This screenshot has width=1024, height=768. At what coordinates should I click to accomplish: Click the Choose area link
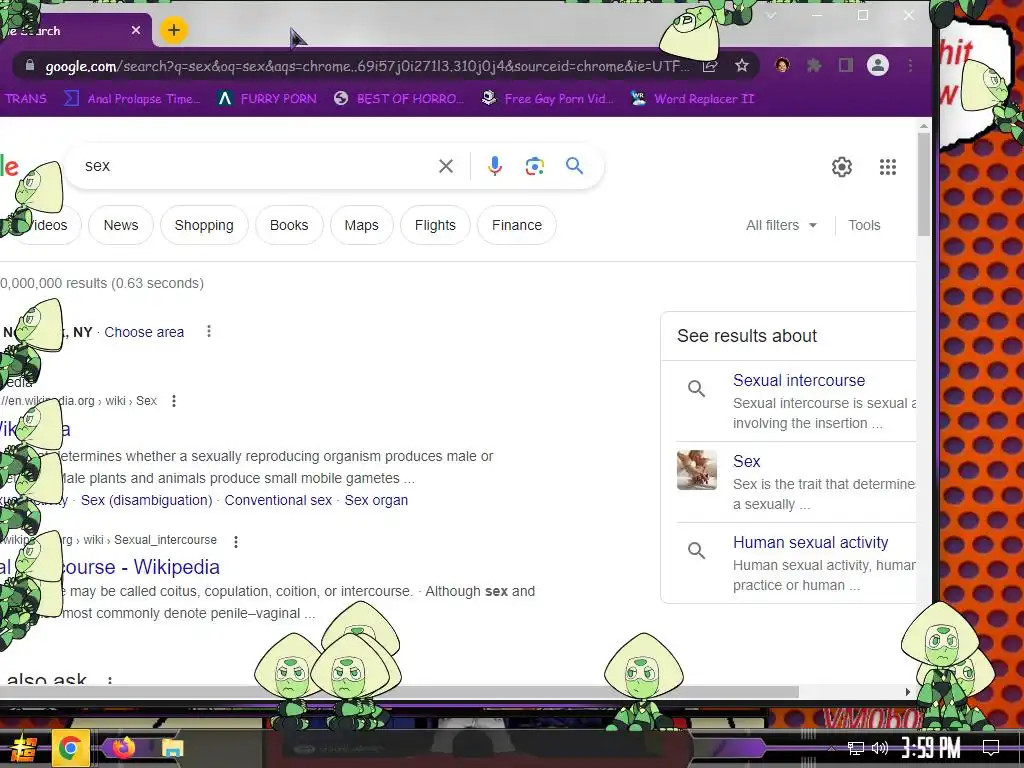pyautogui.click(x=144, y=332)
